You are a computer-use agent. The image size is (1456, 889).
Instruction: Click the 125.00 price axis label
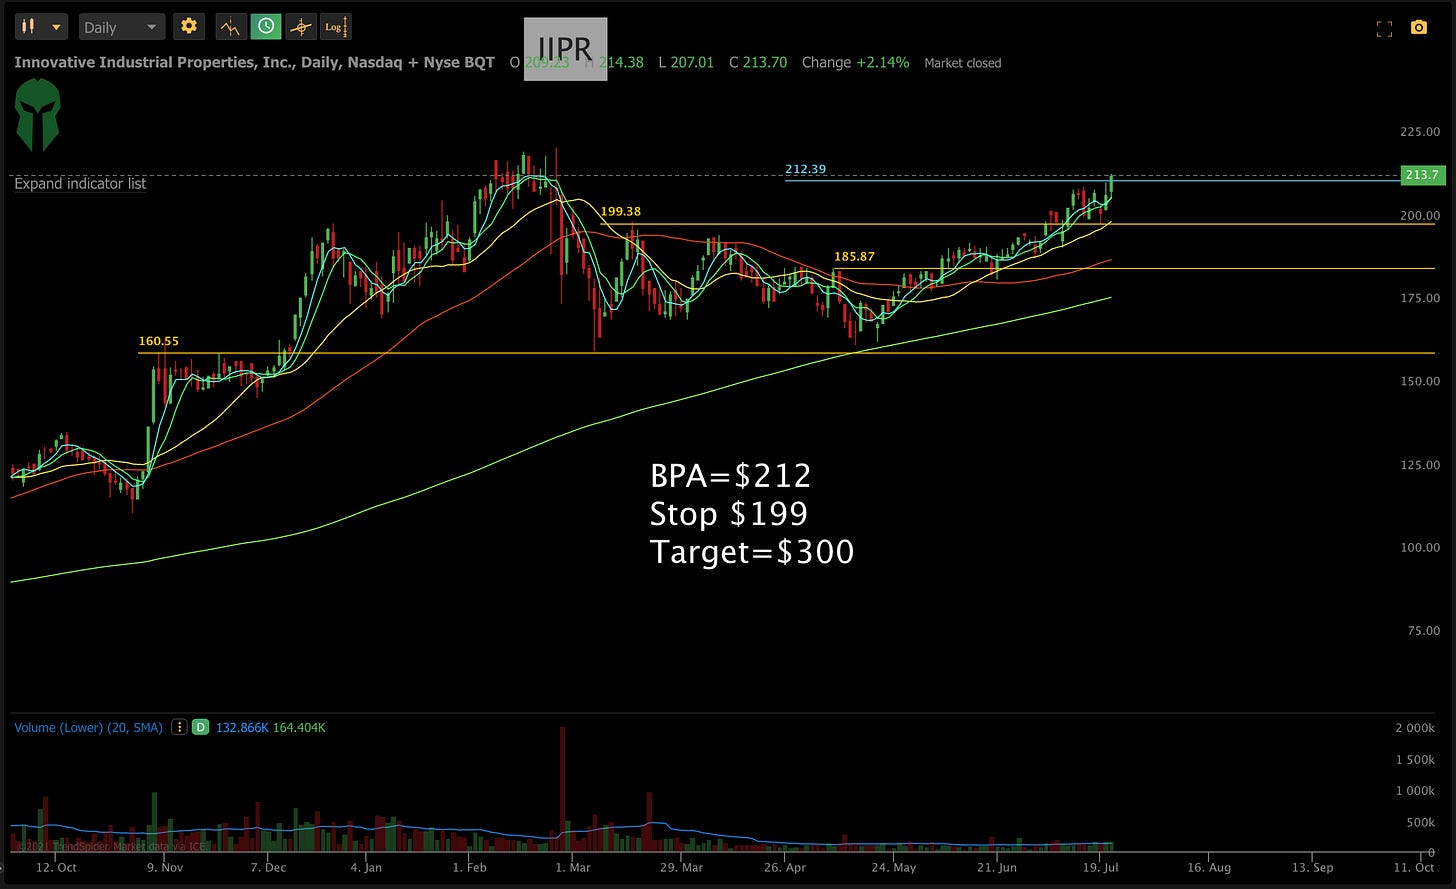pos(1421,464)
